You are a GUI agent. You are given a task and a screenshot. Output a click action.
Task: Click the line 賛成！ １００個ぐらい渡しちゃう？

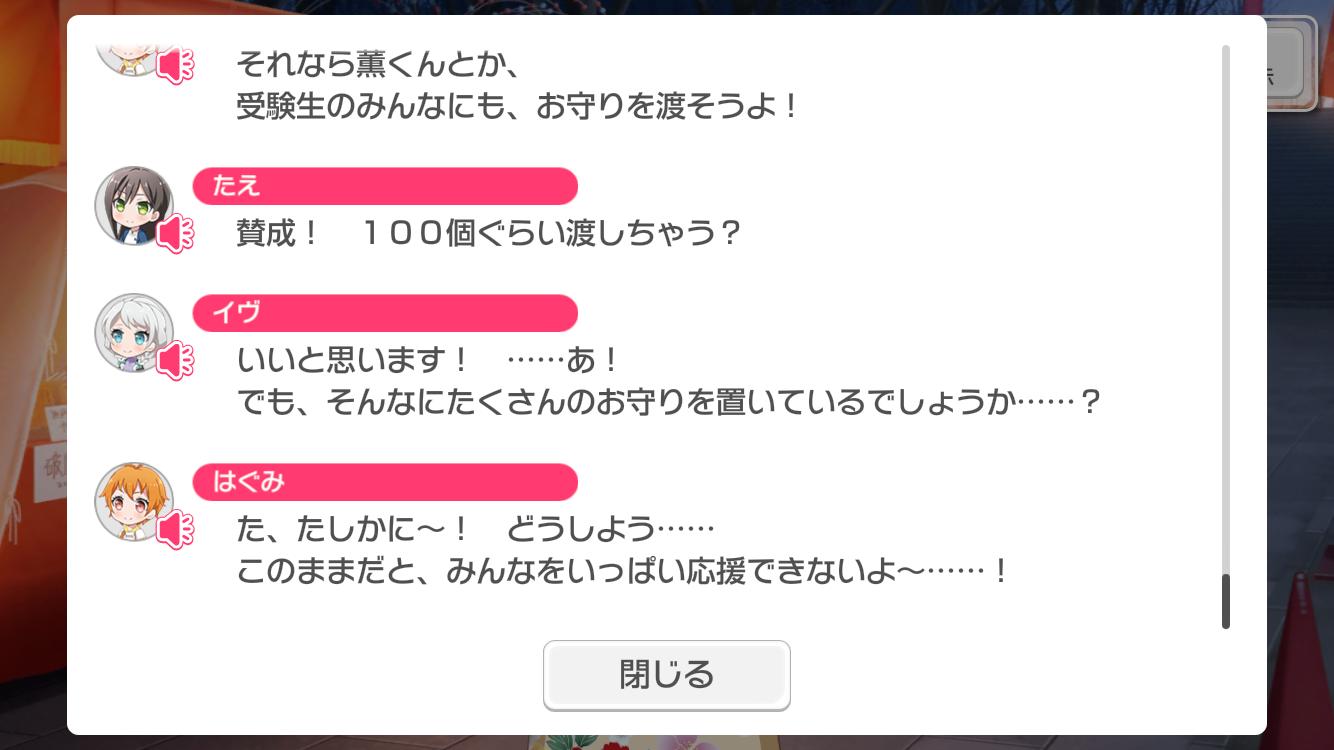click(x=489, y=234)
